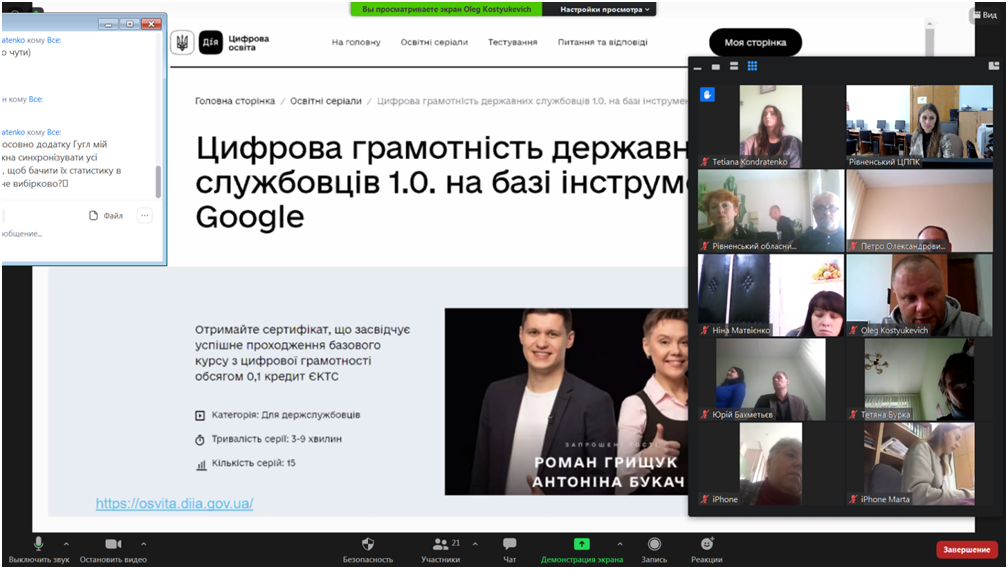This screenshot has width=1008, height=569.
Task: Open the Реакции reactions icon
Action: pos(706,544)
